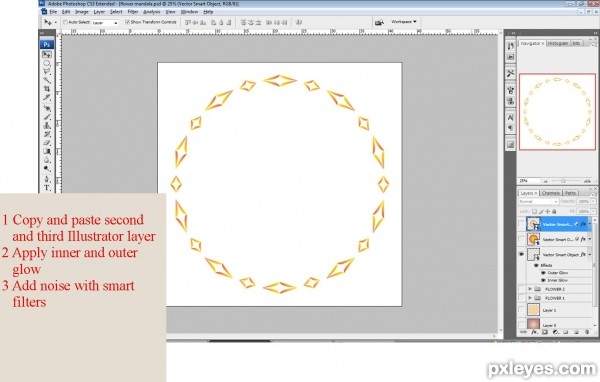Viewport: 600px width, 382px height.
Task: Click the navigator zoom slider
Action: 564,181
